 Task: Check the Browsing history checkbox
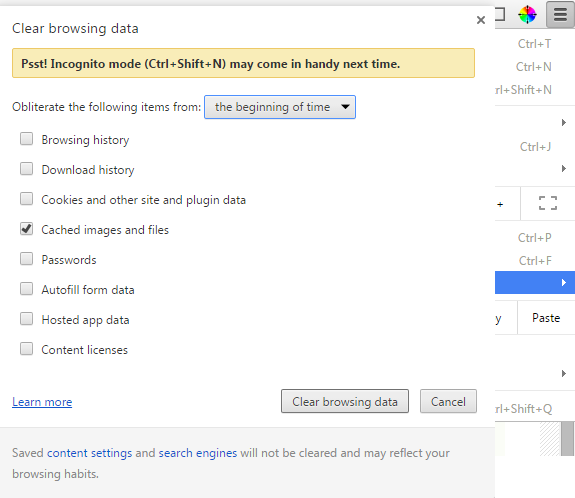coord(26,139)
